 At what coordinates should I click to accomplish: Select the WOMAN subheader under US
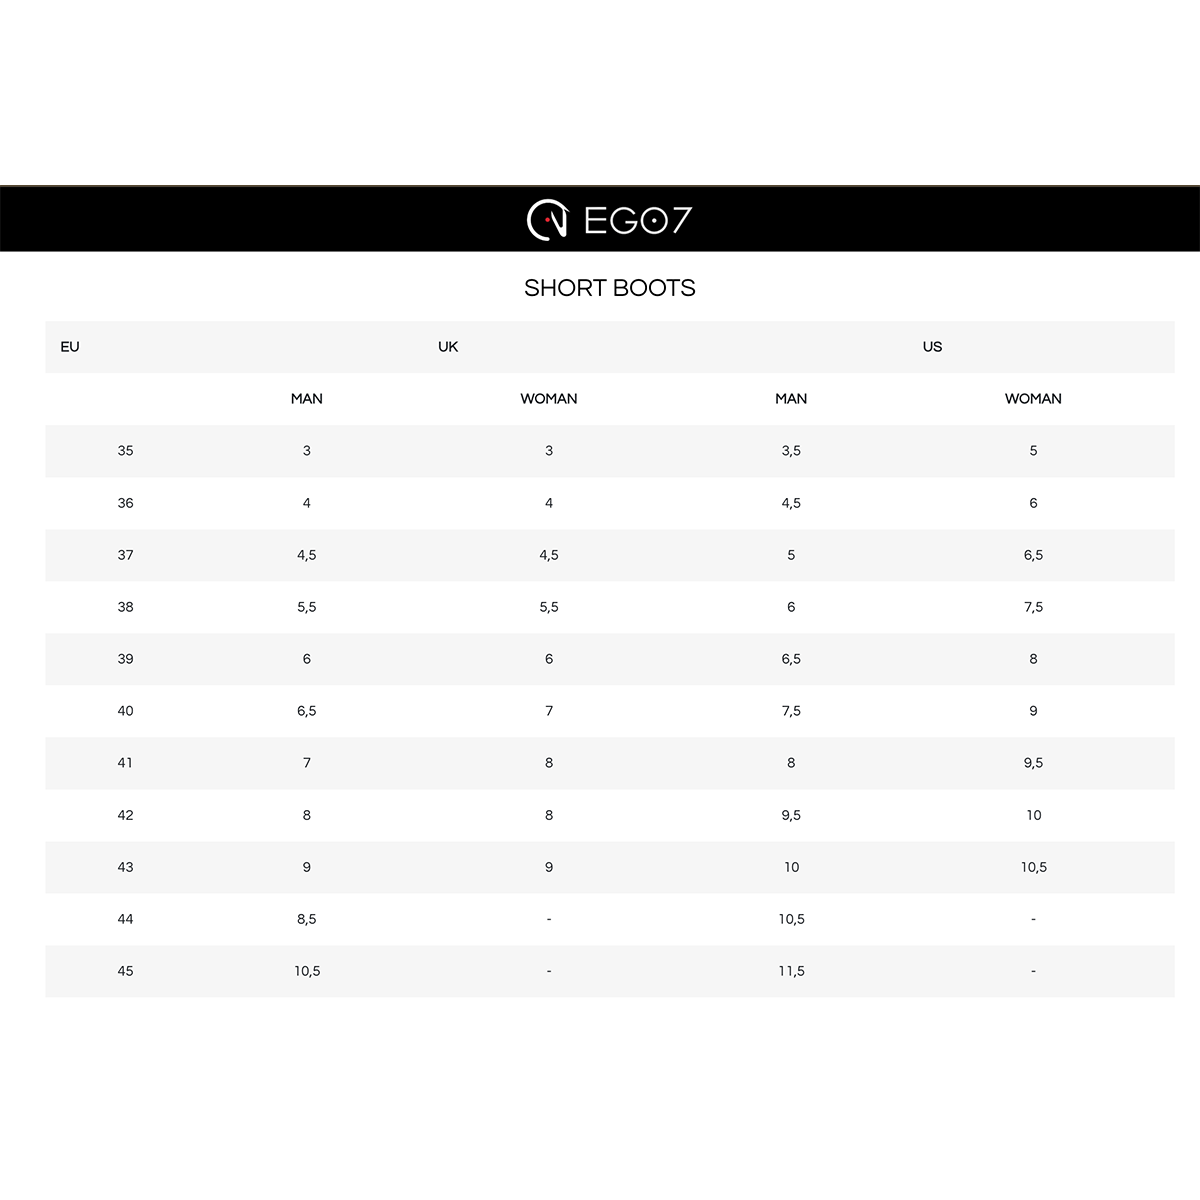[1033, 399]
